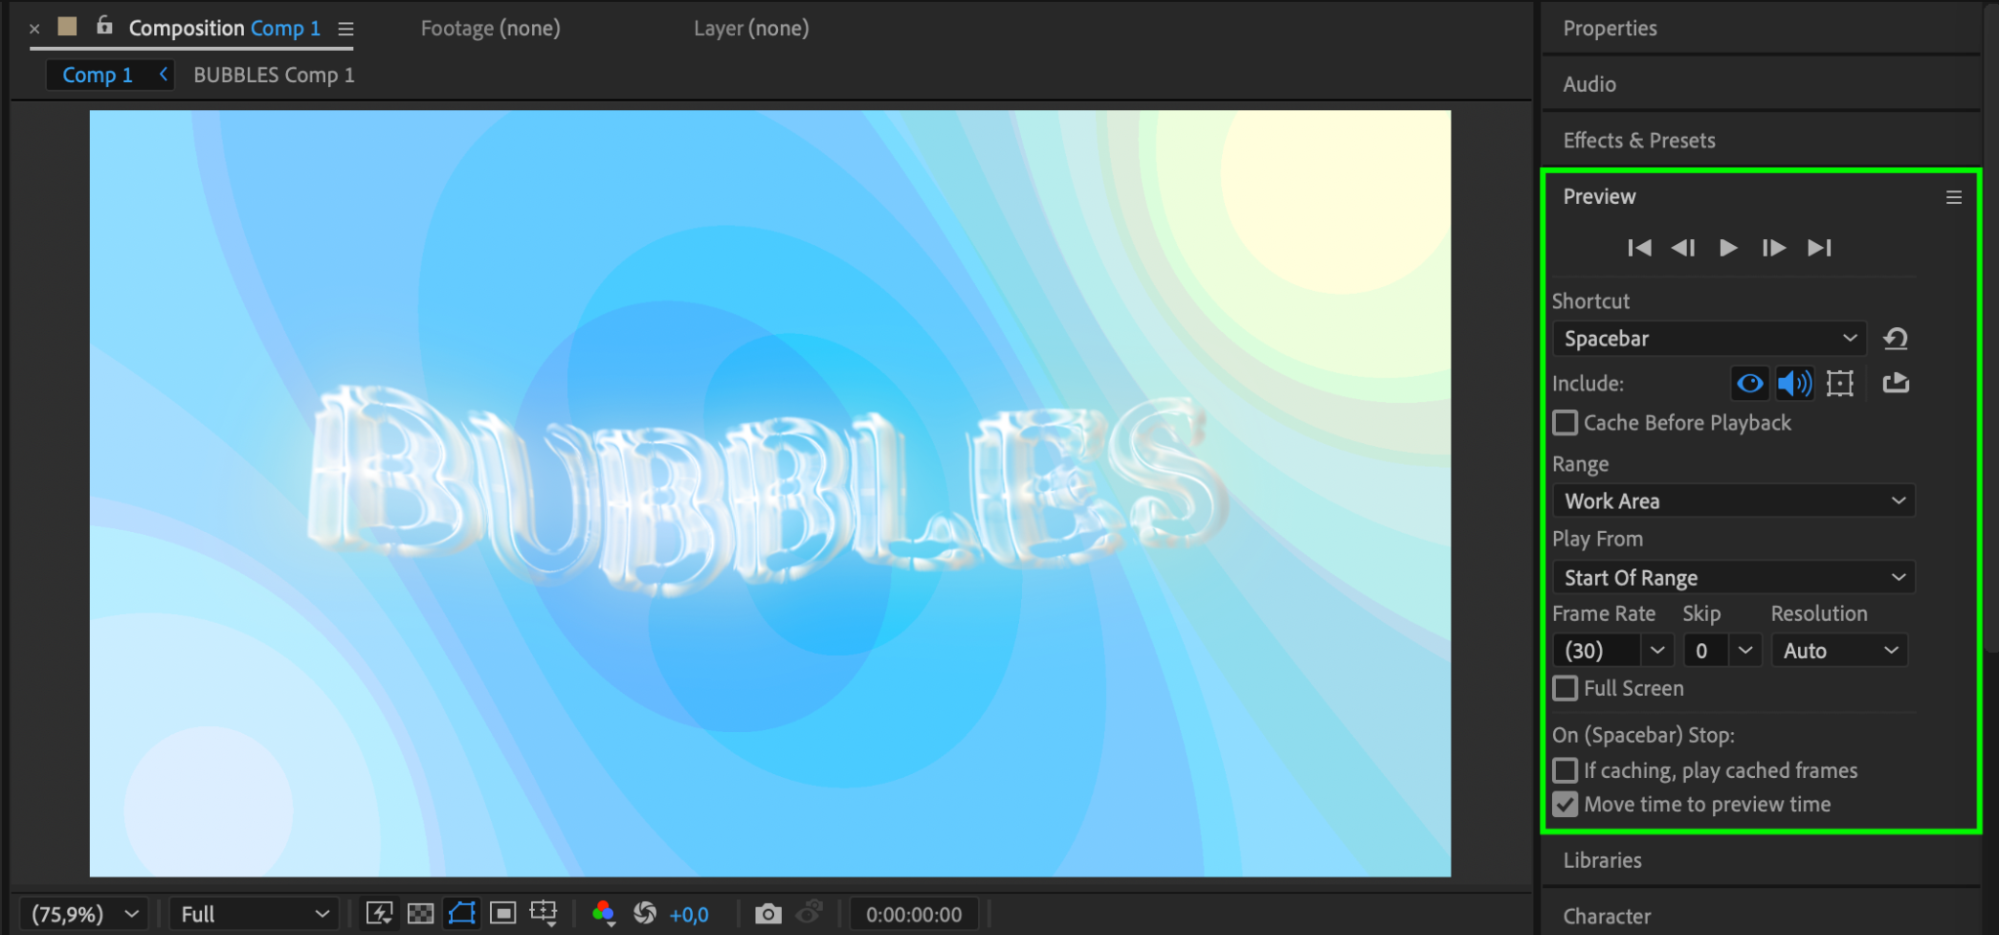Screen dimensions: 1999x936
Task: Jump to last frame in Preview panel
Action: 1819,248
